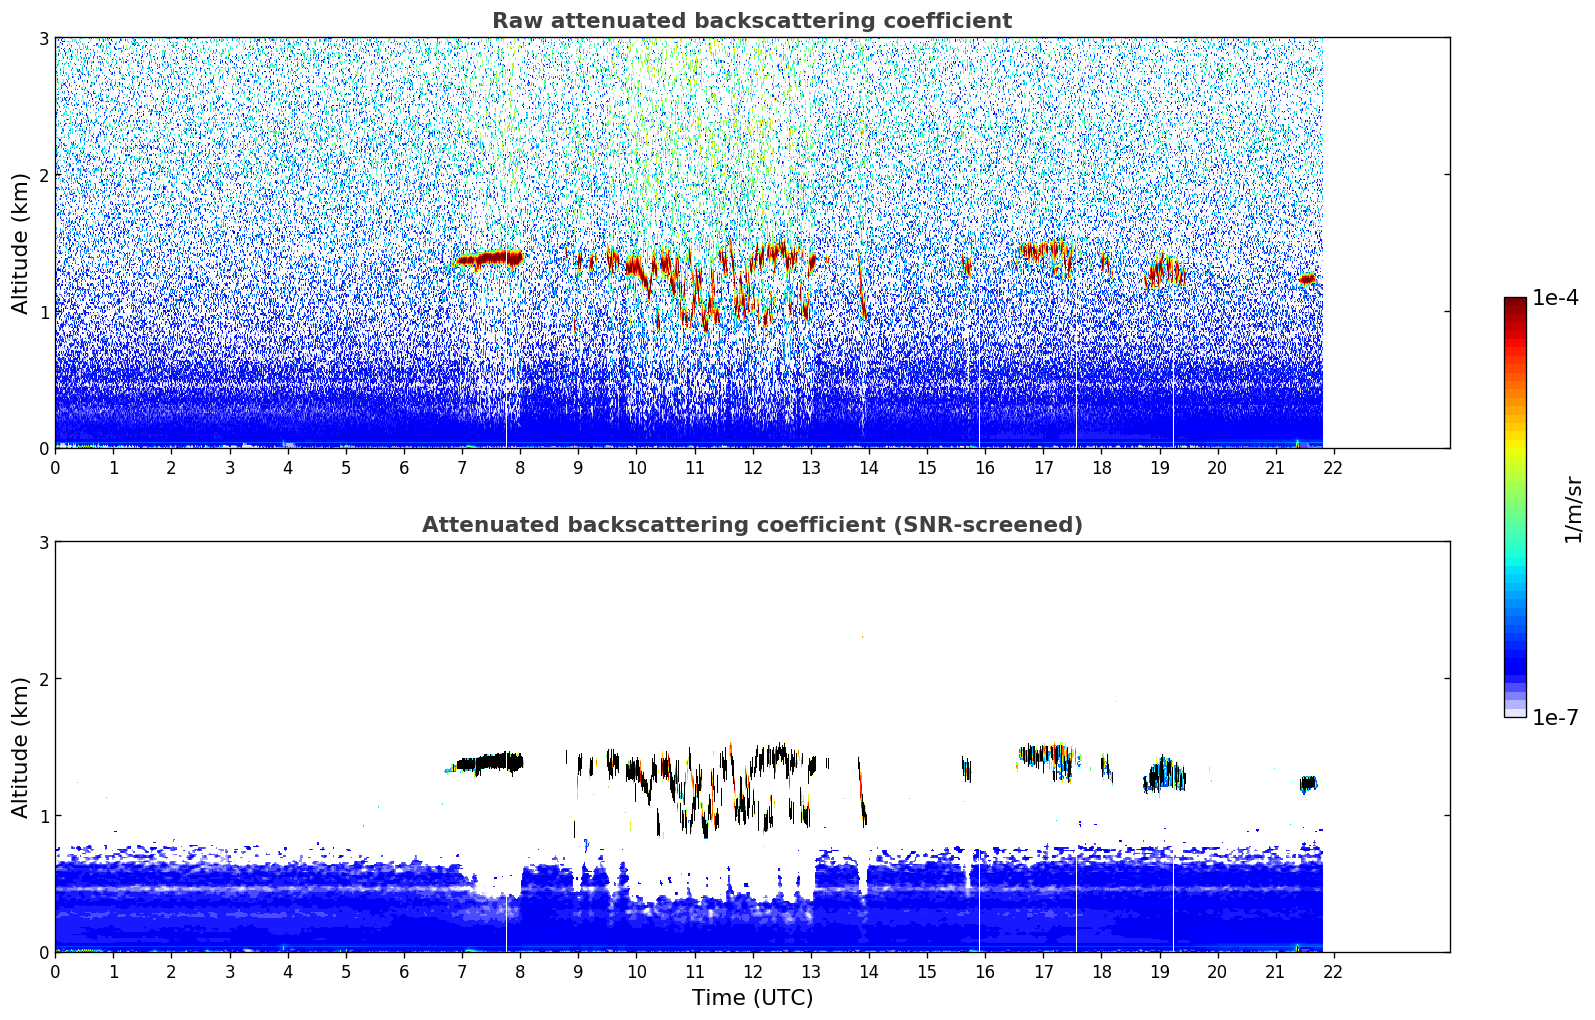Click the "Attenuated backscattering coefficient (SNR-screened)" title
The height and width of the screenshot is (1020, 1595).
coord(752,525)
